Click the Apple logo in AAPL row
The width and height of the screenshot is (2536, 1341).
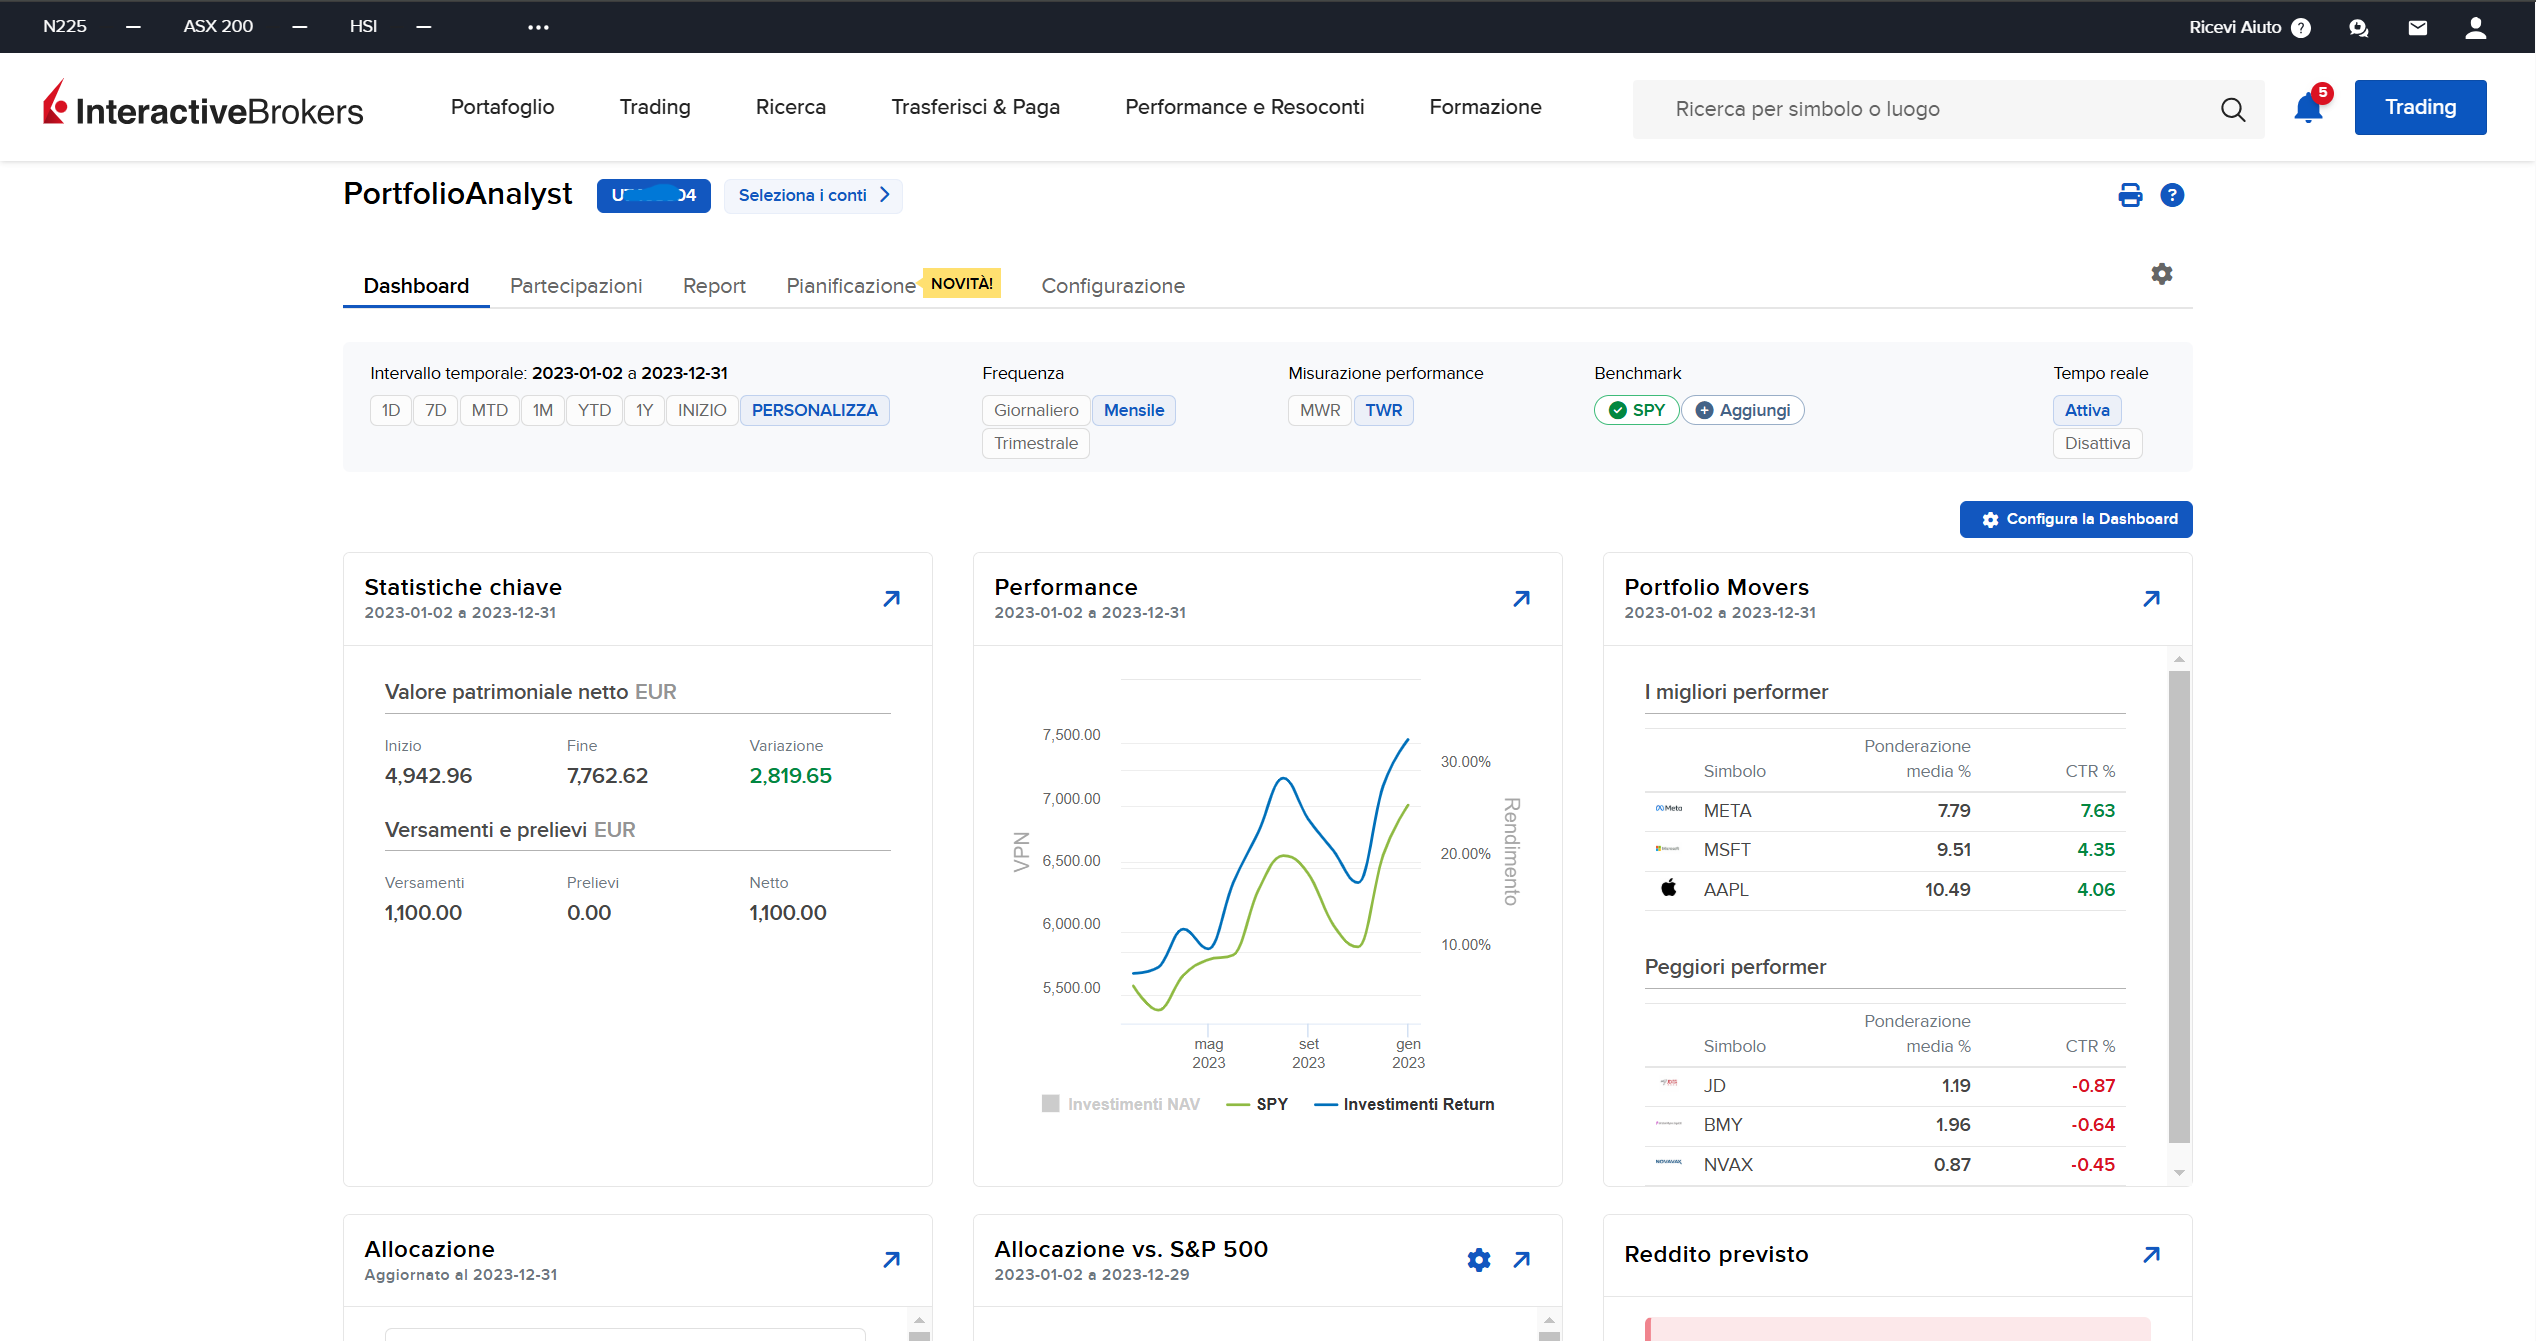point(1668,888)
